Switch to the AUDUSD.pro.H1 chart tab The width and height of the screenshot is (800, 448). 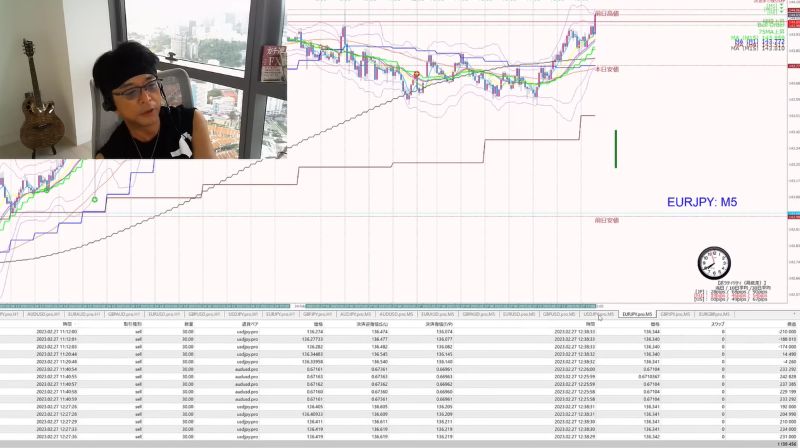(x=43, y=314)
